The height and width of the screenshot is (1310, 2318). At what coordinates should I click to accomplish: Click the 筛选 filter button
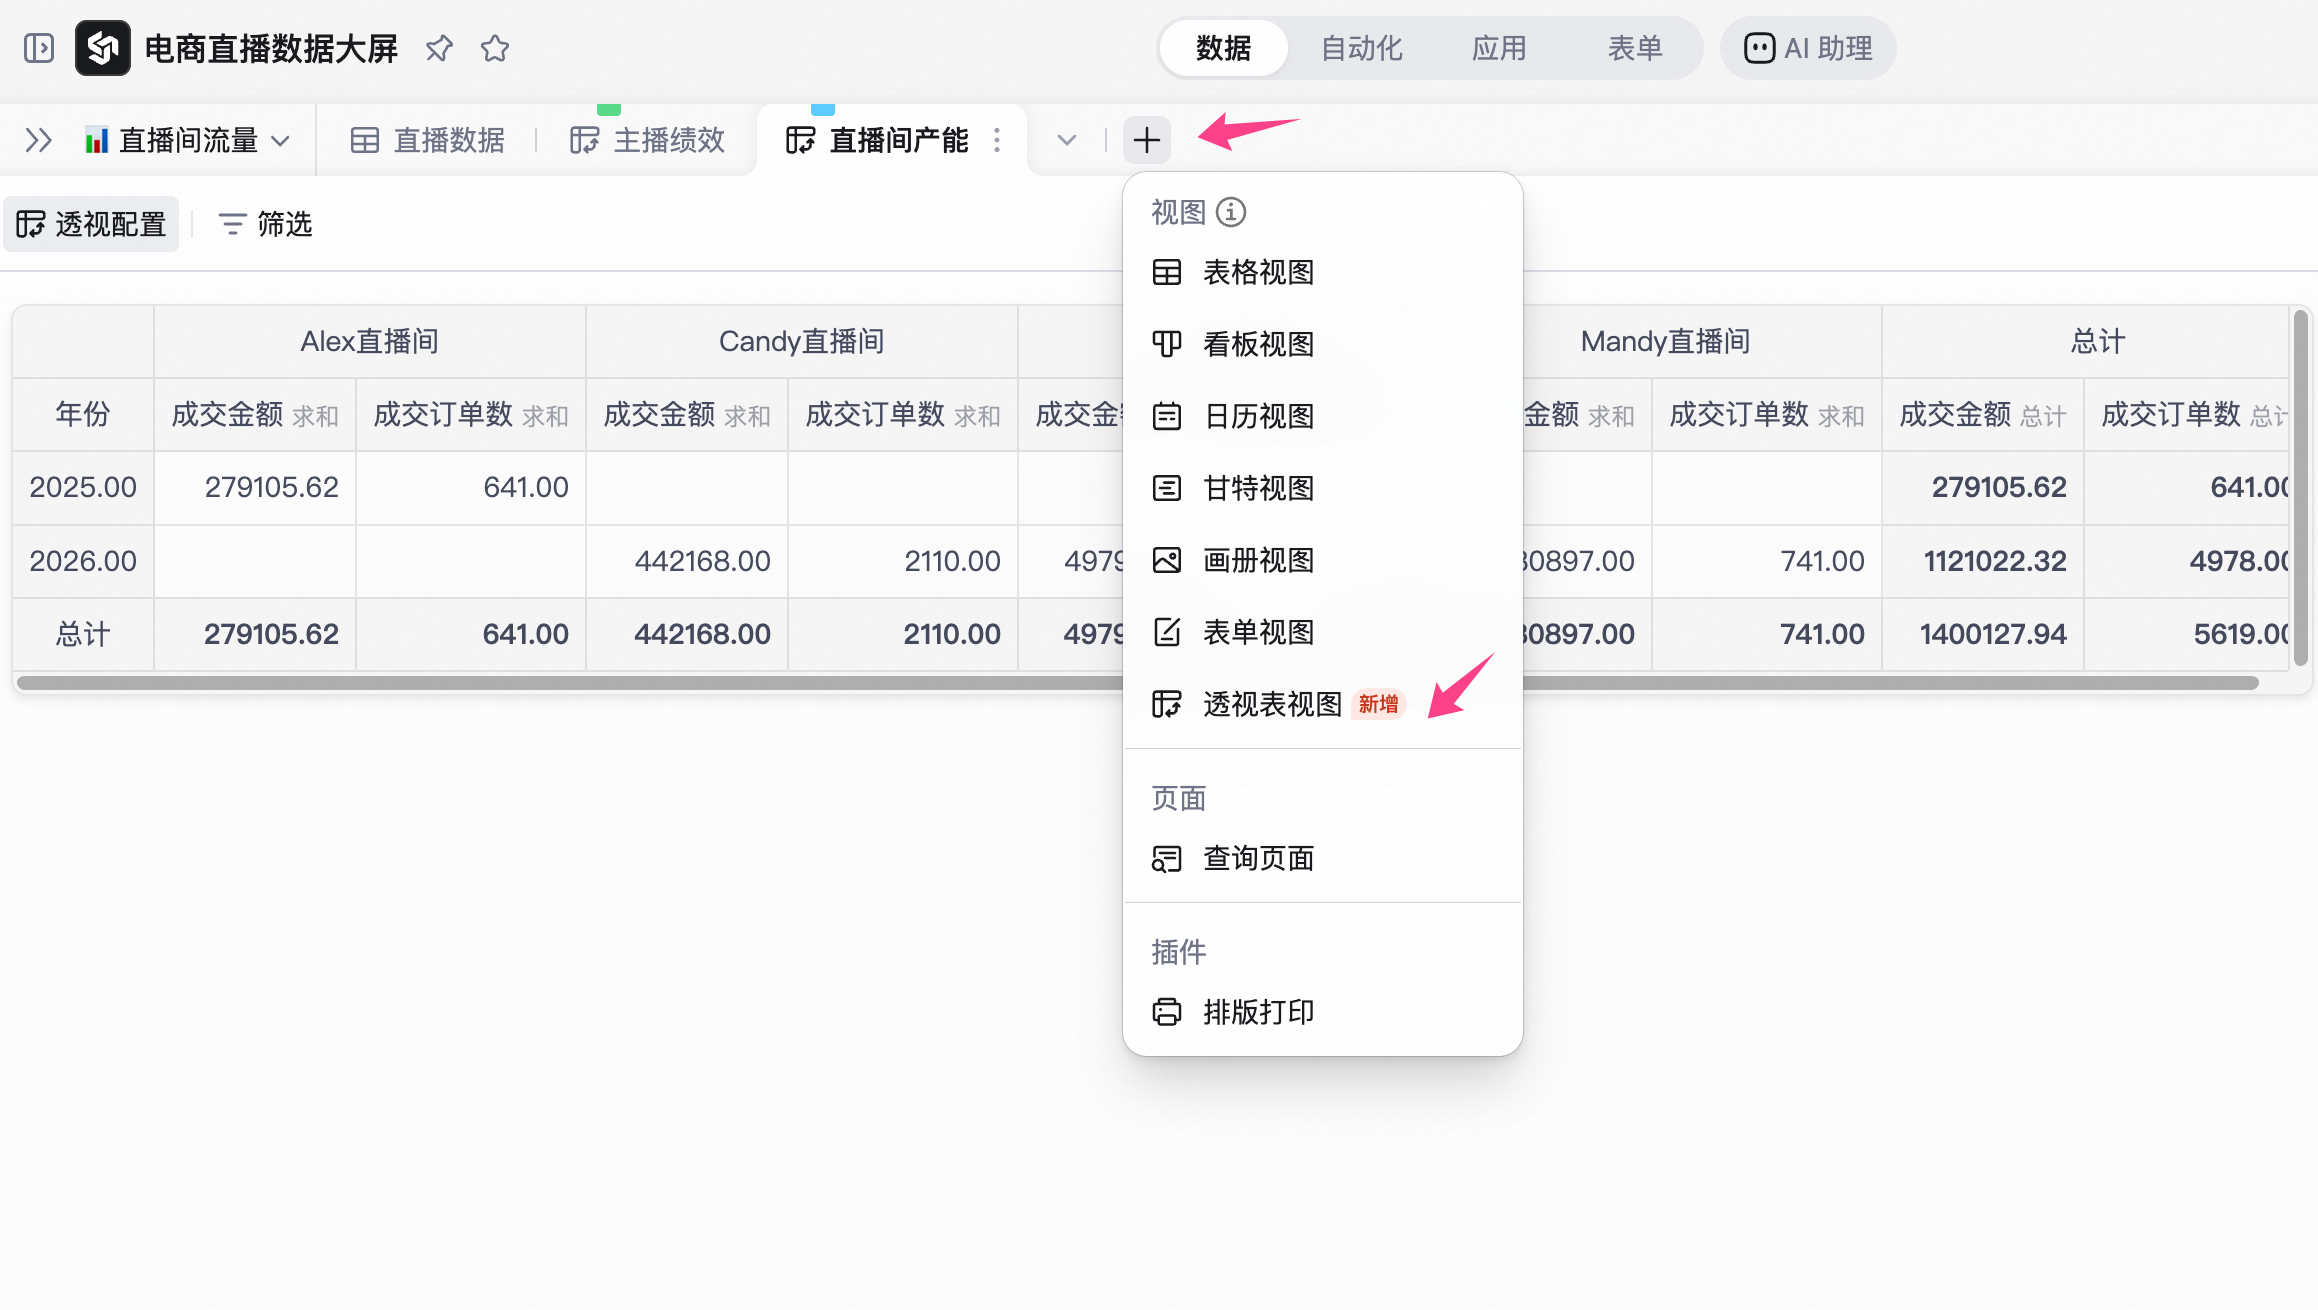(266, 224)
